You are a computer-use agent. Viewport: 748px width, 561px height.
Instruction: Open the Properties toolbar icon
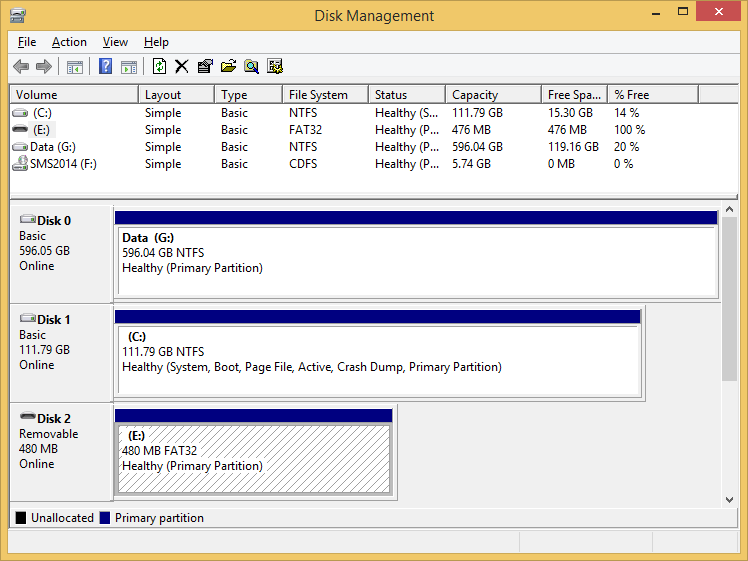[205, 66]
